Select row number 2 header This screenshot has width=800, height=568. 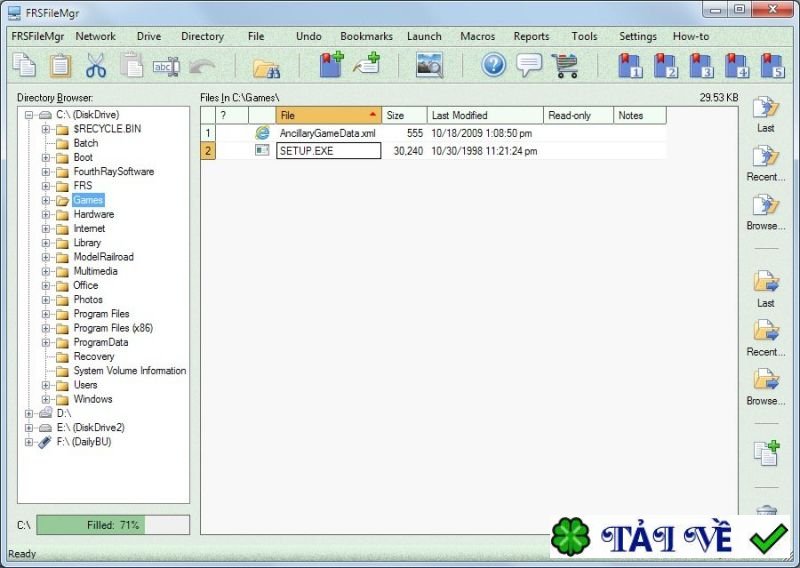208,151
